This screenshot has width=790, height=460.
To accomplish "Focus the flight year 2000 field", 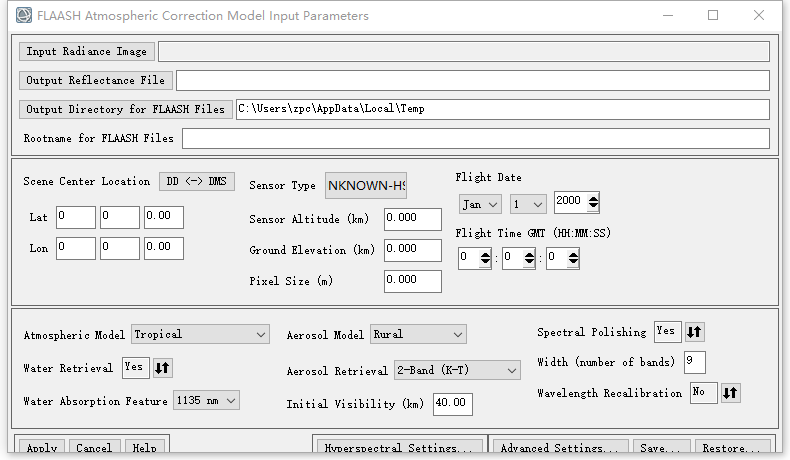I will [x=571, y=202].
